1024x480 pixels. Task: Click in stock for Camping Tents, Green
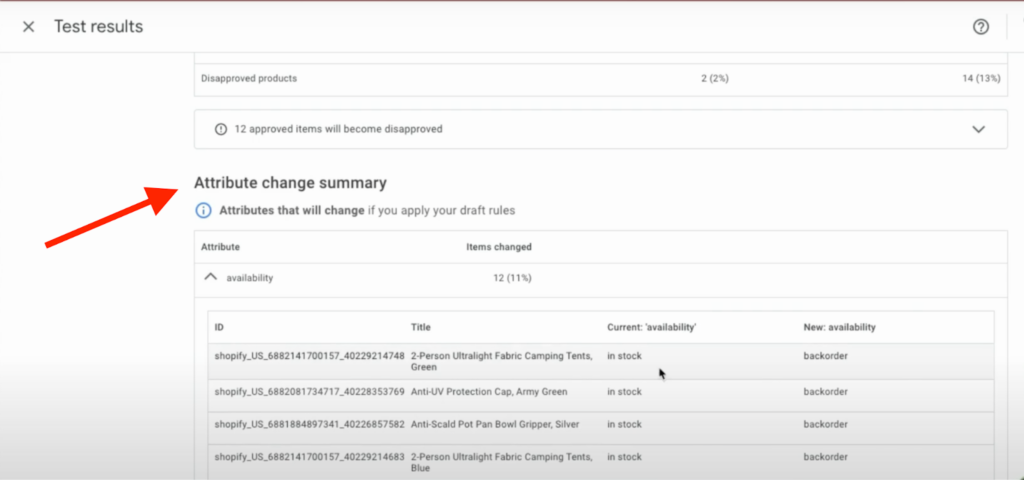(624, 356)
